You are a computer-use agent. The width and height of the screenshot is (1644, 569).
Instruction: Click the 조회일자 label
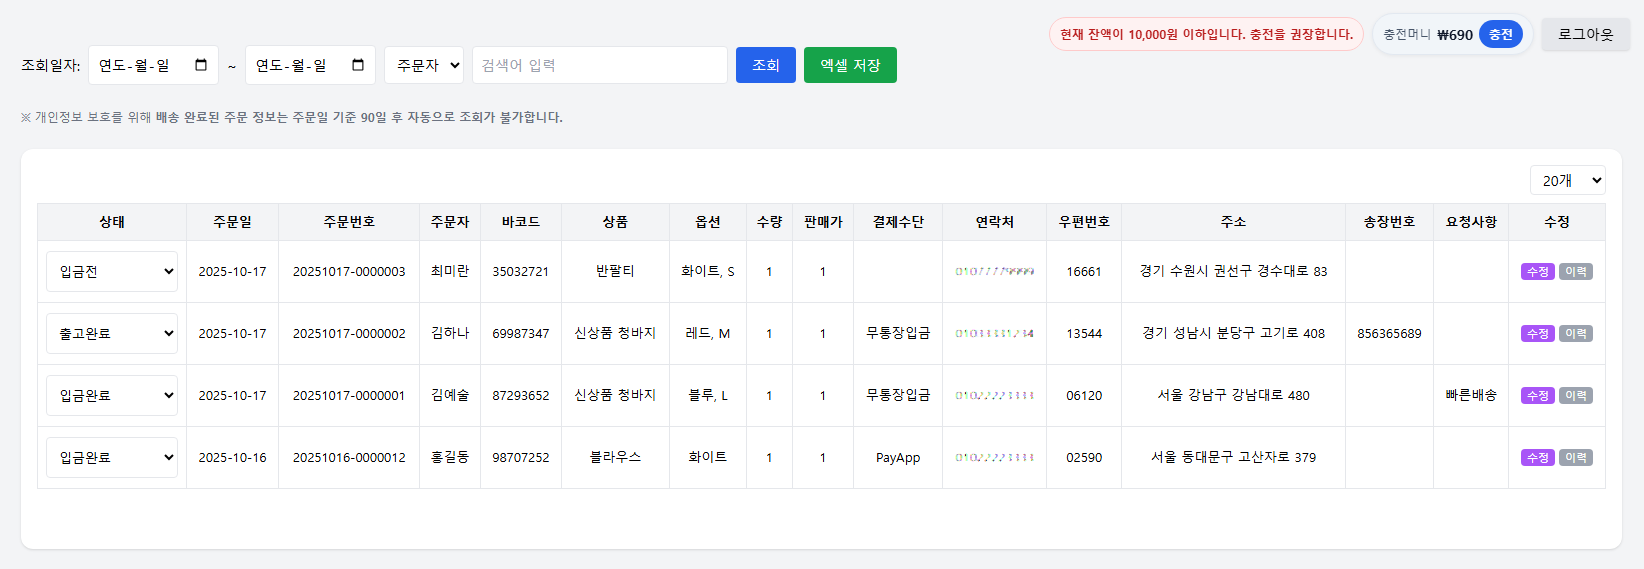click(x=51, y=65)
